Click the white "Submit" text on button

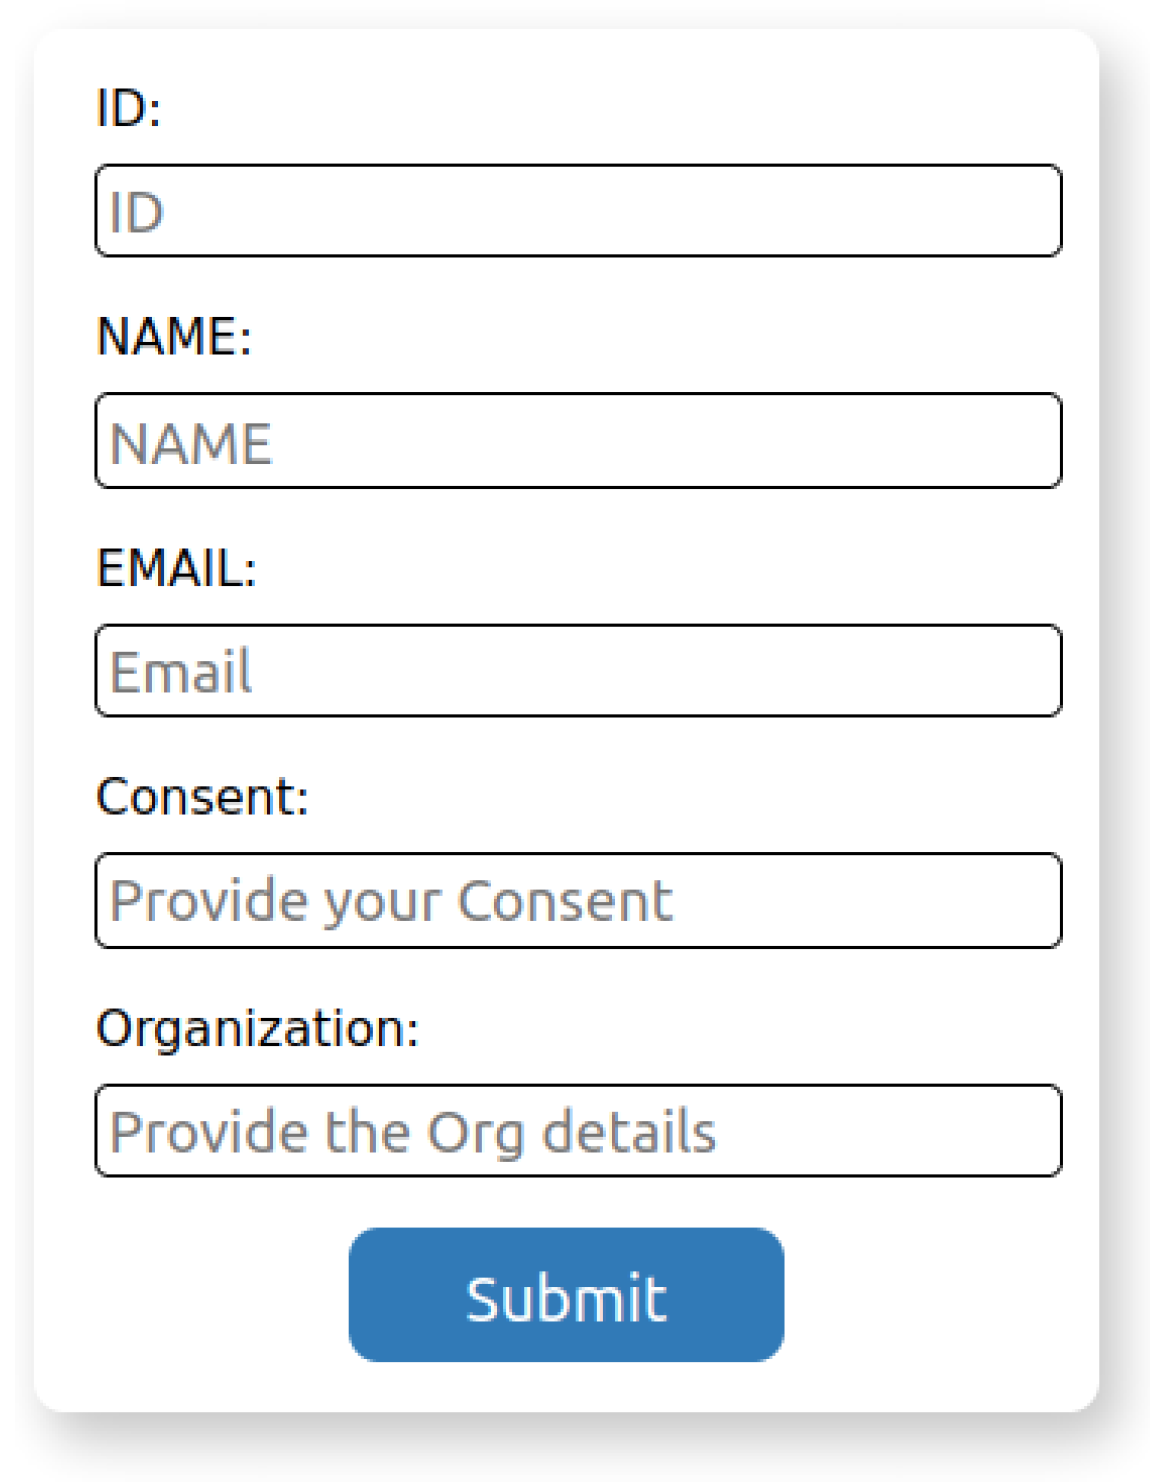[566, 1299]
